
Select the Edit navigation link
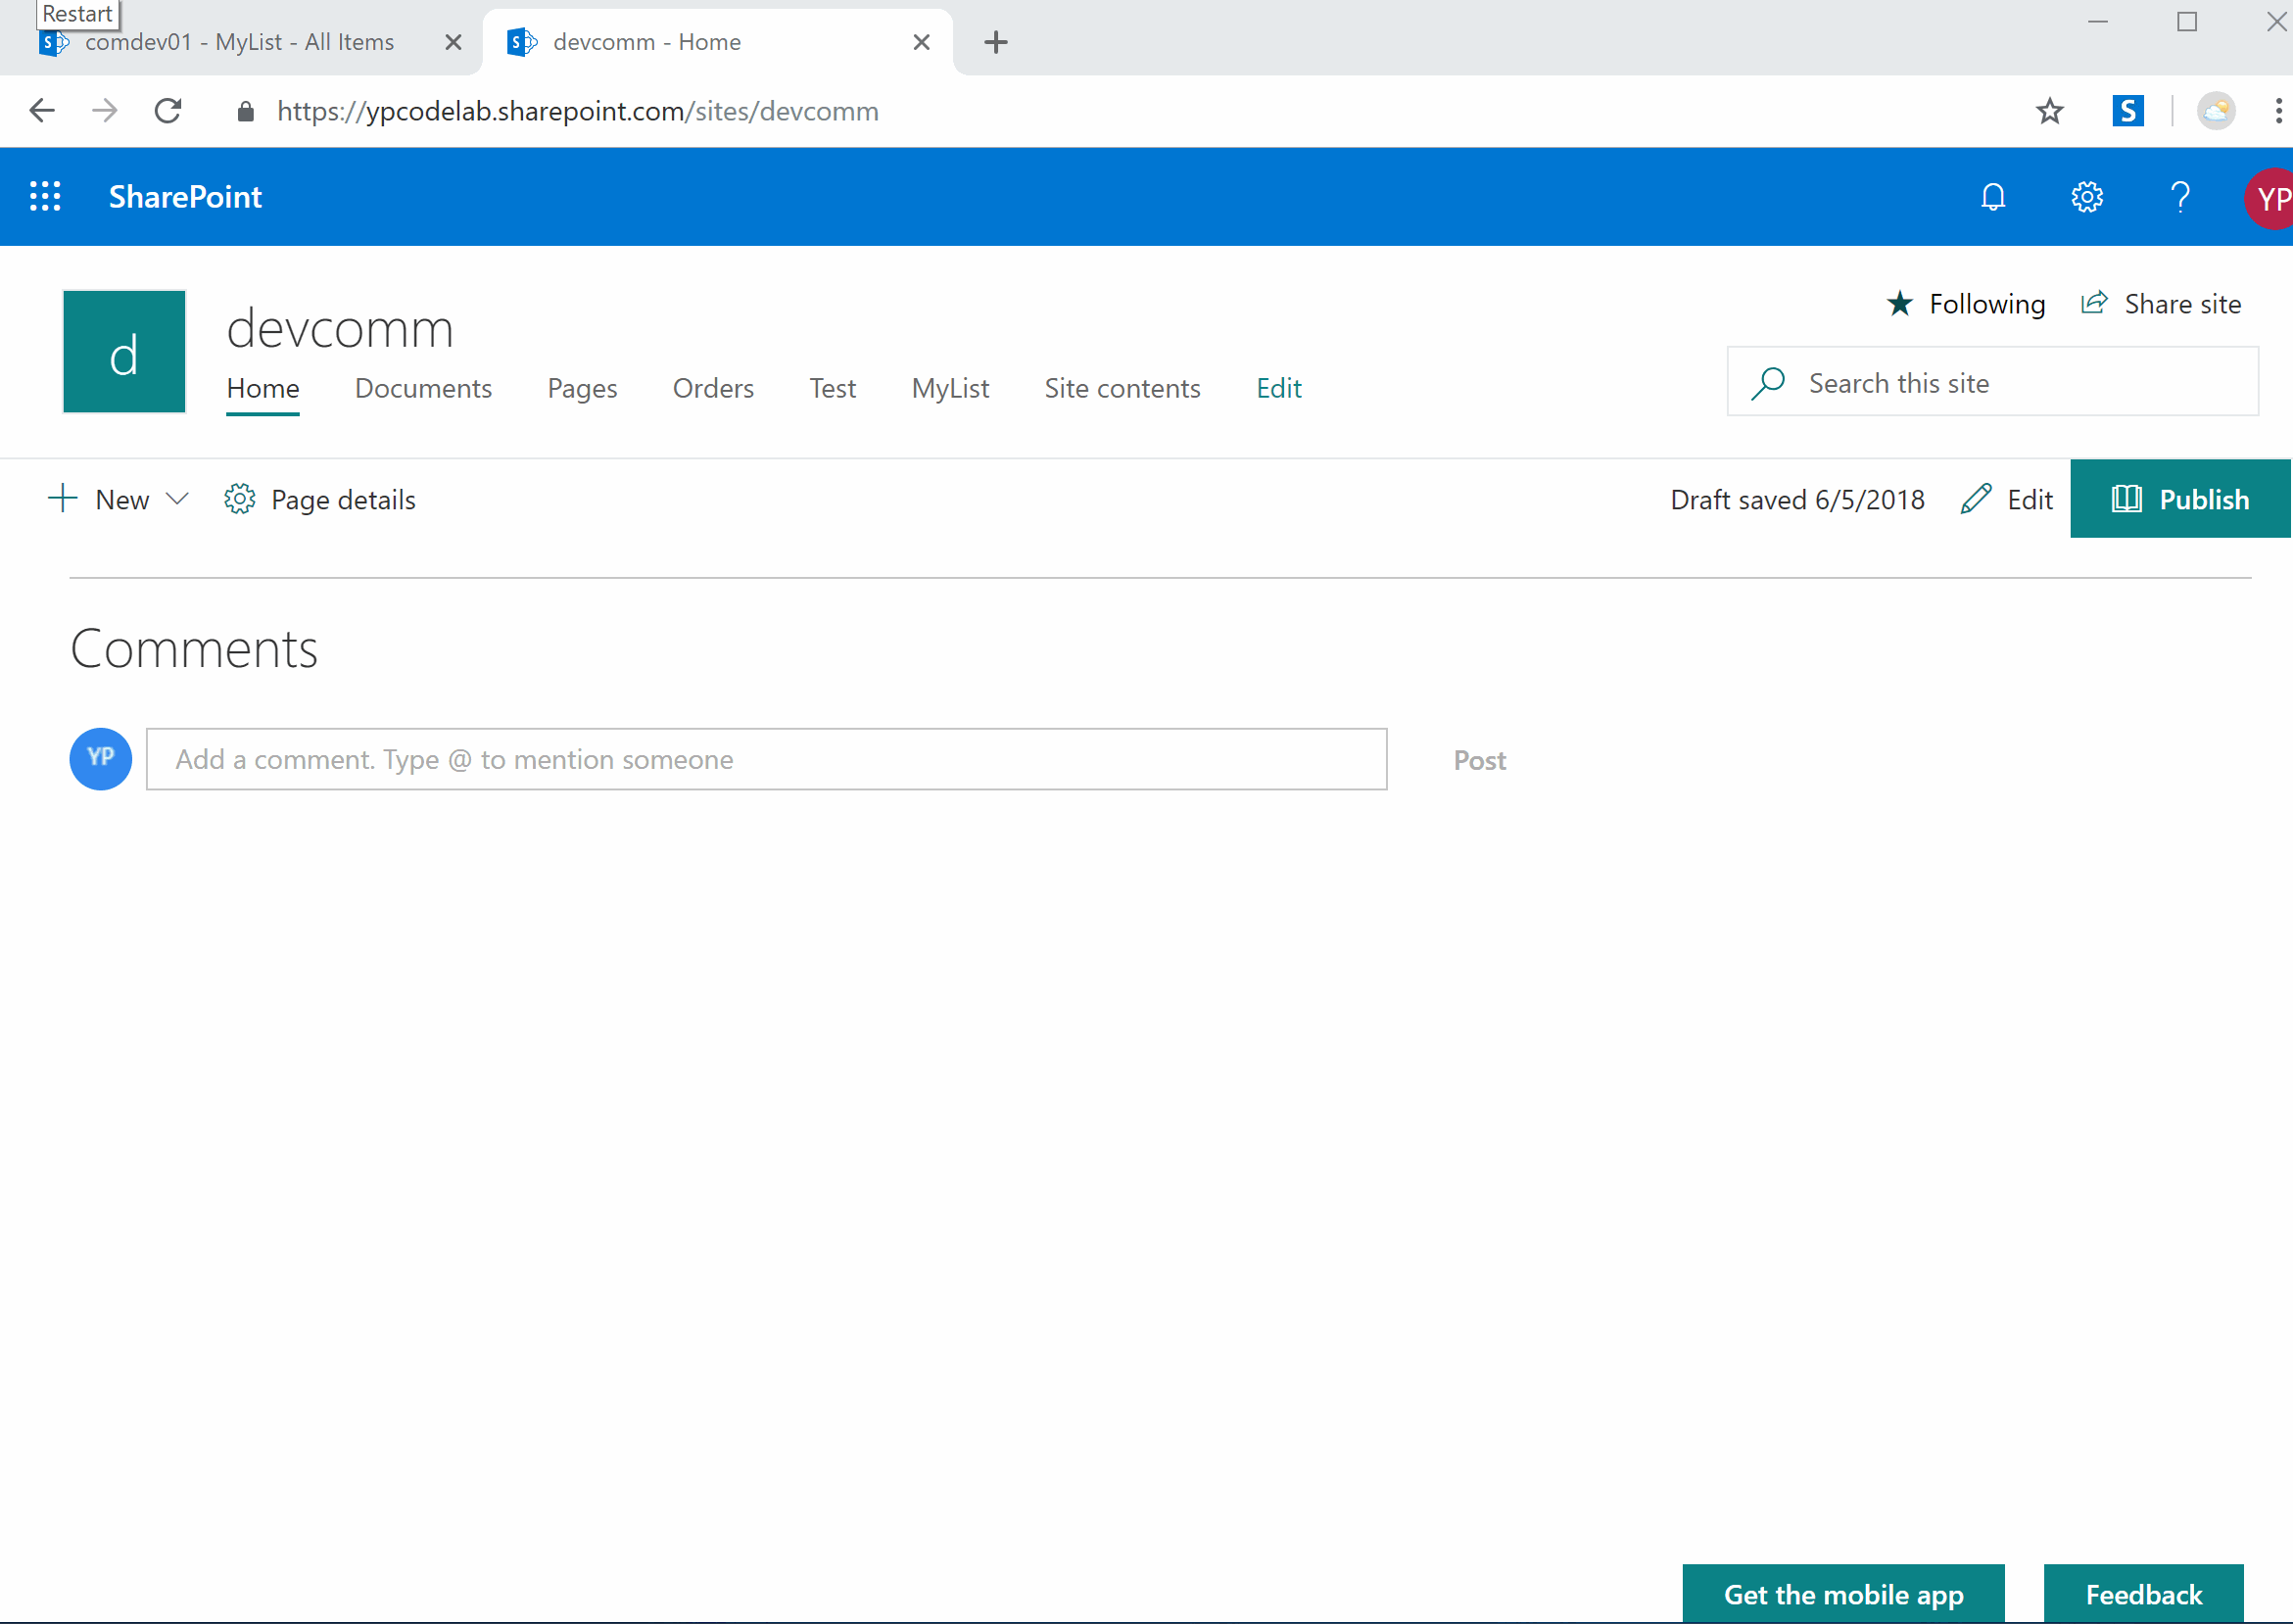pos(1277,387)
